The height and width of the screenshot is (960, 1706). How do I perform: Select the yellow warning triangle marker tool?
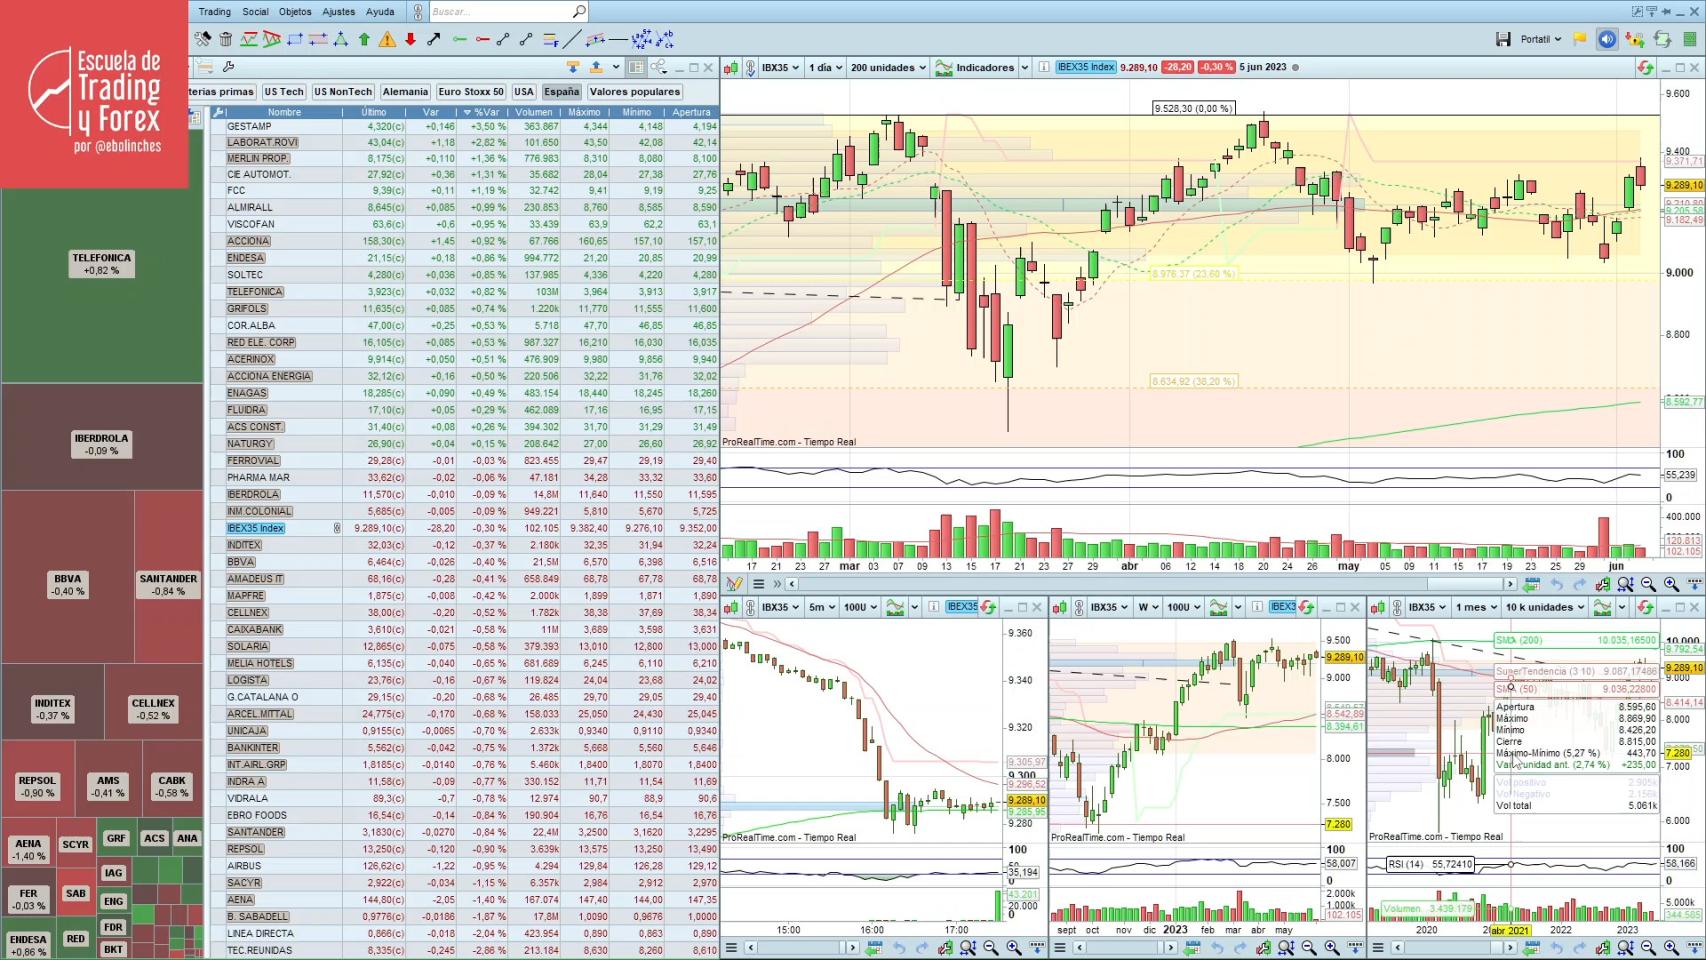click(387, 39)
